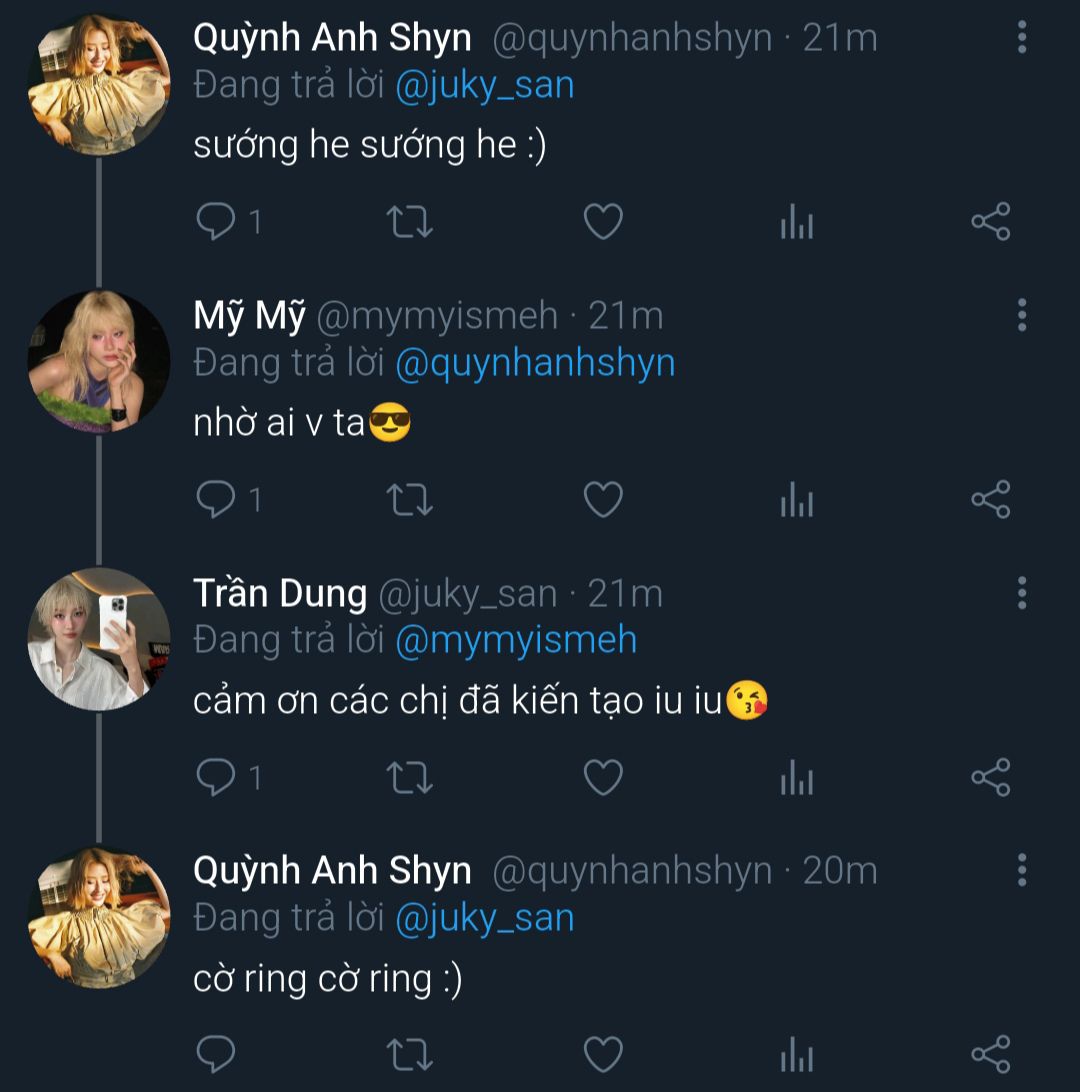The height and width of the screenshot is (1092, 1080).
Task: Like Mỹ Mỹ's "nhờ ai v ta" tweet
Action: point(603,499)
